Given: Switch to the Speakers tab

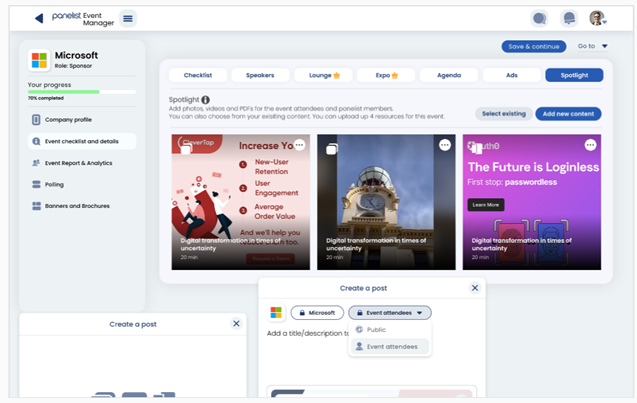Looking at the screenshot, I should pos(260,75).
